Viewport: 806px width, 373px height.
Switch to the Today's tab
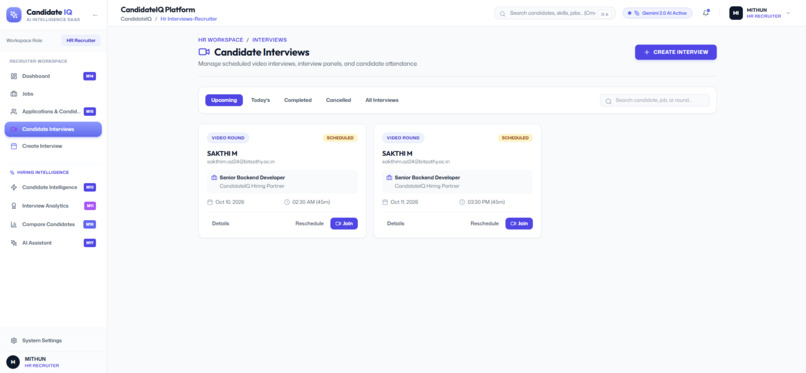point(261,100)
